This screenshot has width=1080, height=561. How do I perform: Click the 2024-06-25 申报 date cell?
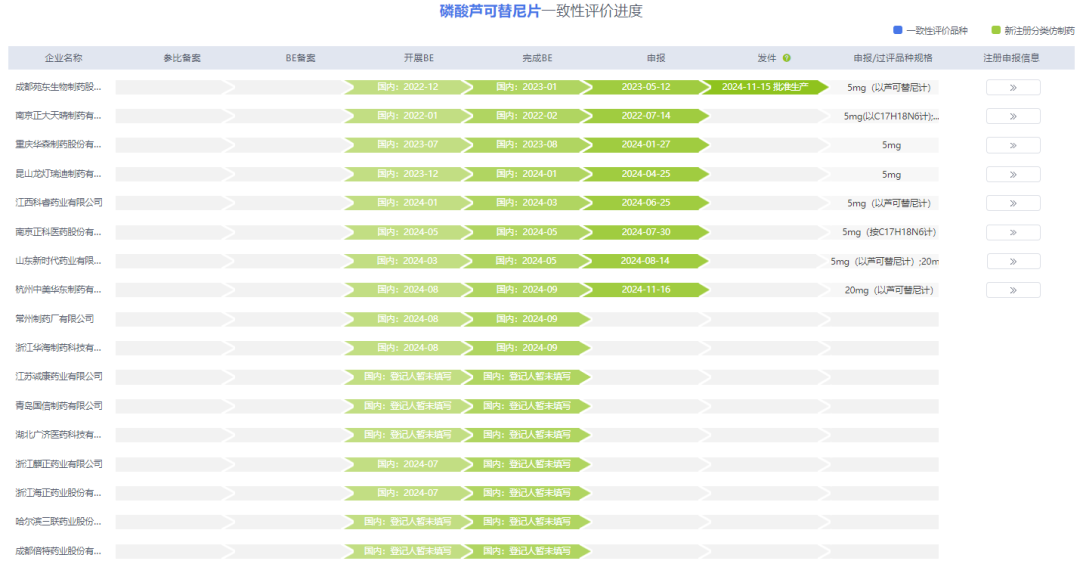click(645, 203)
